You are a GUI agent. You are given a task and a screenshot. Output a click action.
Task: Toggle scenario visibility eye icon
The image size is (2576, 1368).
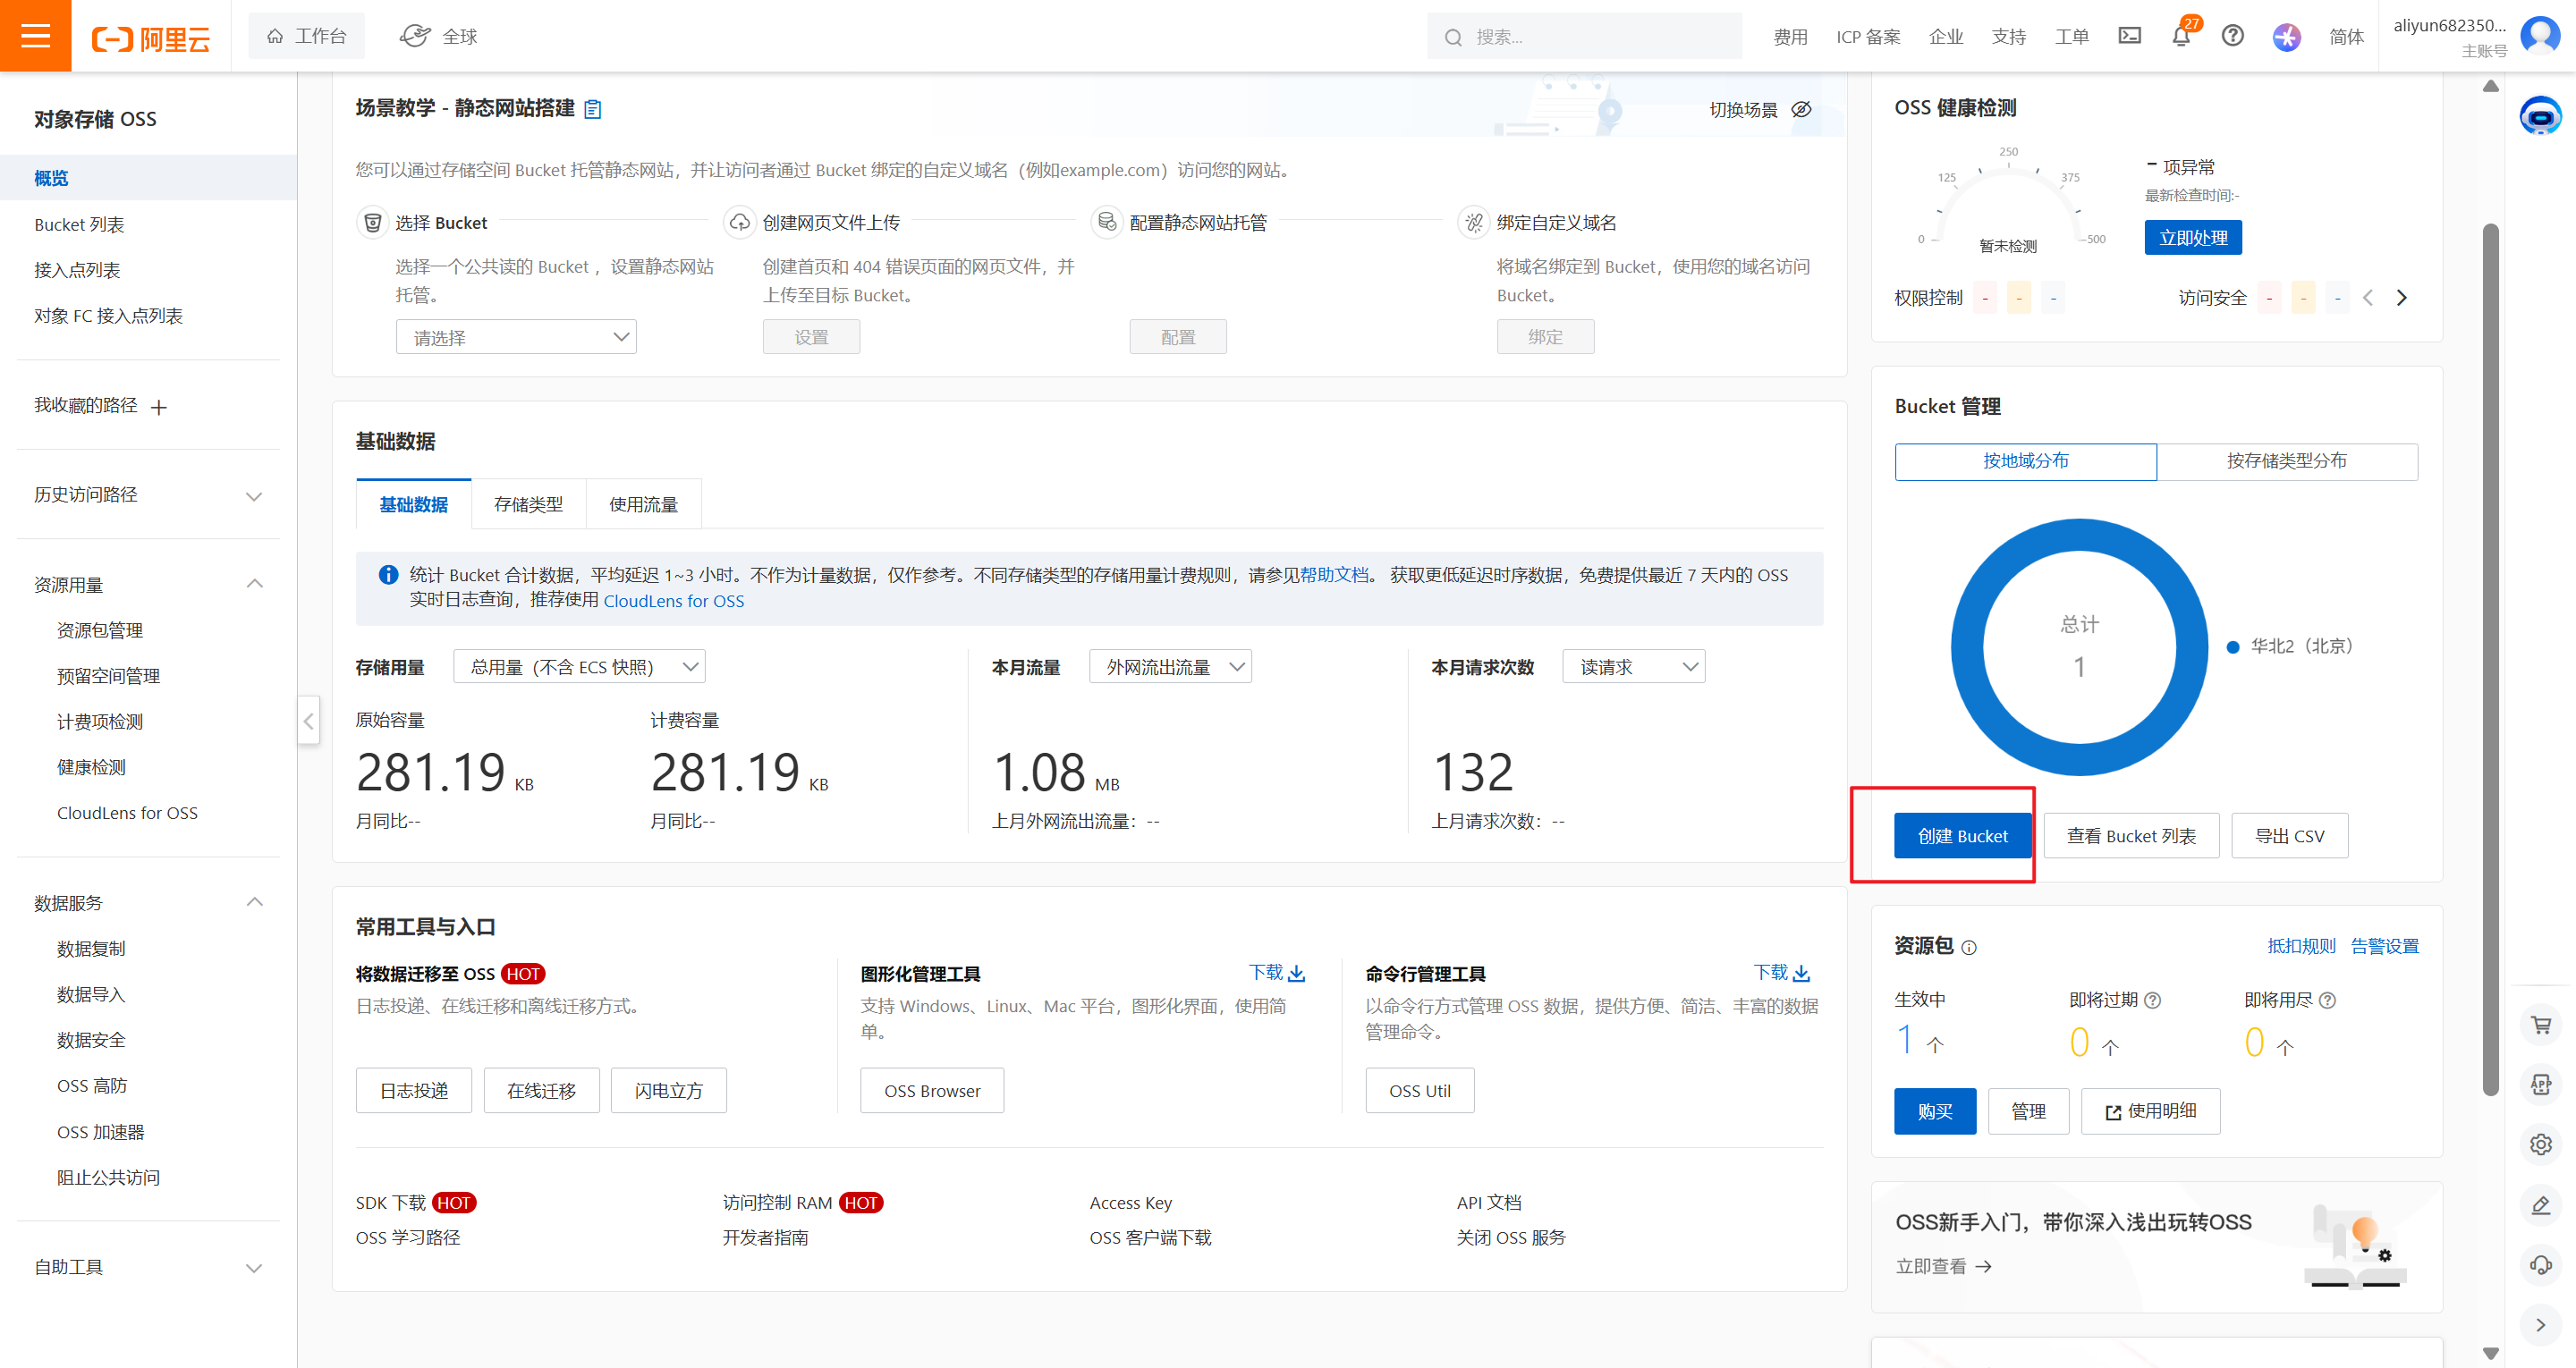pyautogui.click(x=1801, y=109)
